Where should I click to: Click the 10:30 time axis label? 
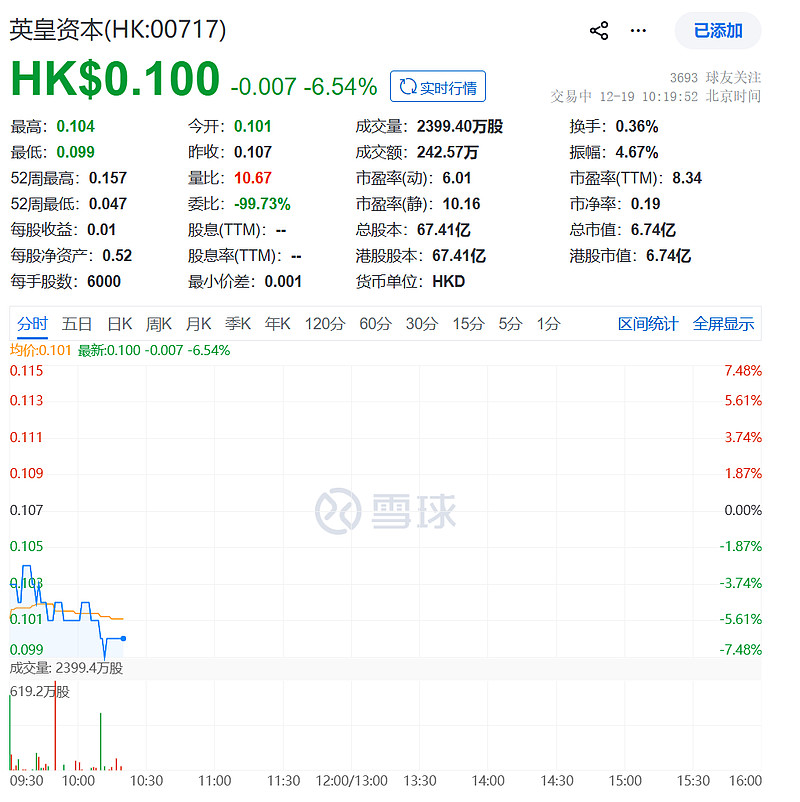146,781
